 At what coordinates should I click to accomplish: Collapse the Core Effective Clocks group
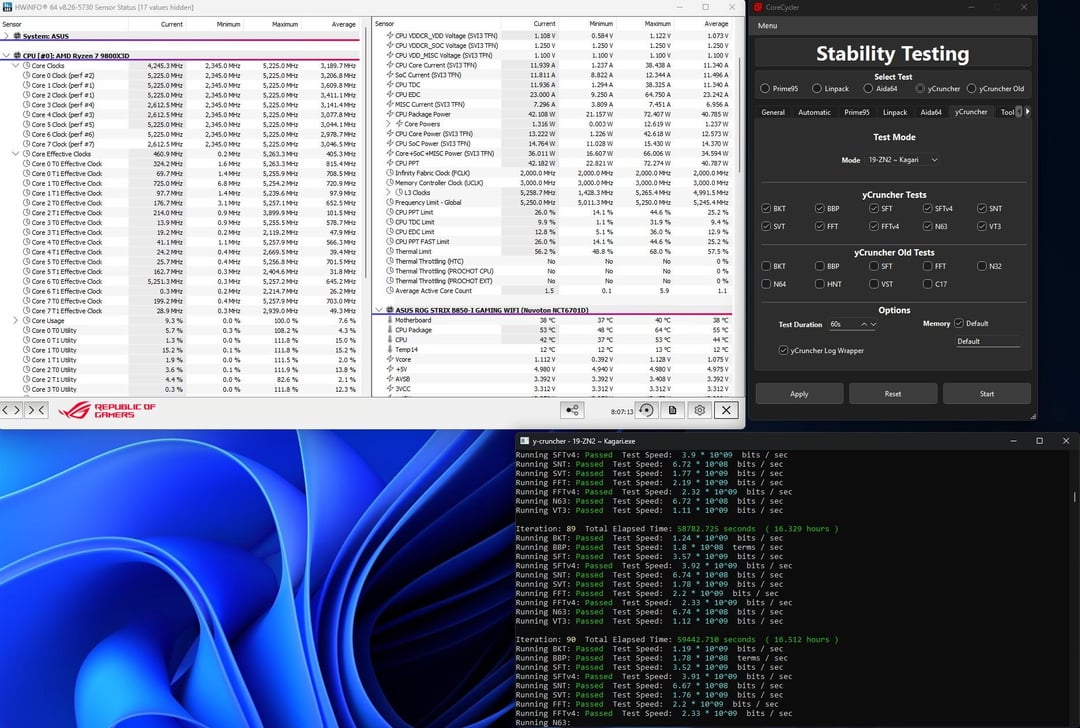click(x=16, y=154)
